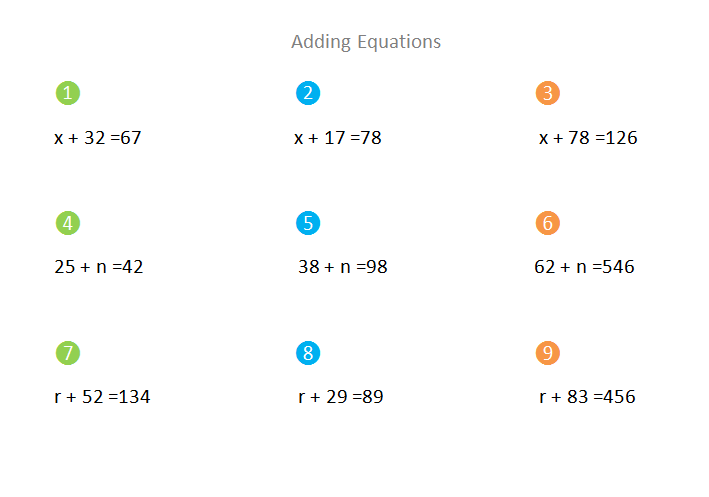The height and width of the screenshot is (497, 709).
Task: Click the orange number 6 circle
Action: 547,223
